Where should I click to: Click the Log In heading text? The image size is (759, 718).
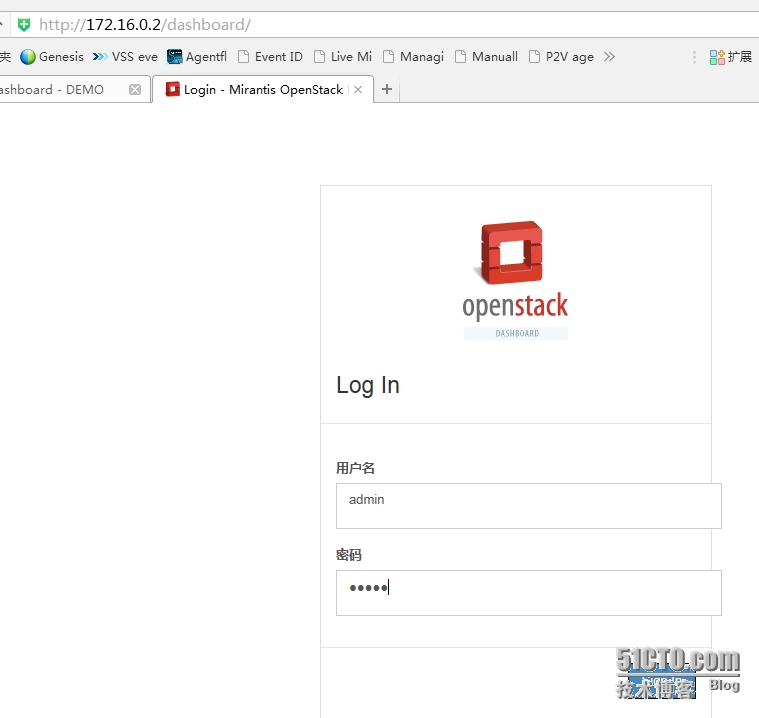(368, 385)
